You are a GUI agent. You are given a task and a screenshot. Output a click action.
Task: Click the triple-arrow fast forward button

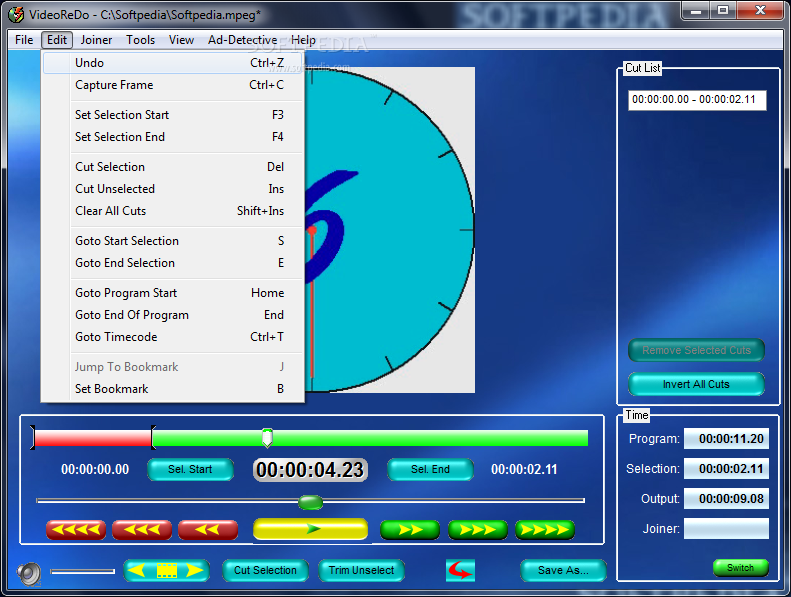click(x=477, y=530)
